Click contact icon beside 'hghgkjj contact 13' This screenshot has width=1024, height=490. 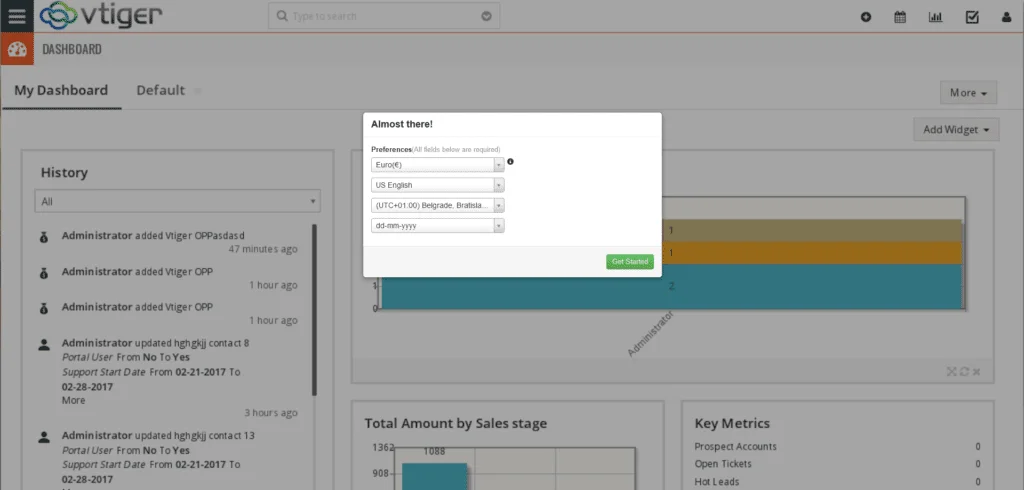(44, 436)
